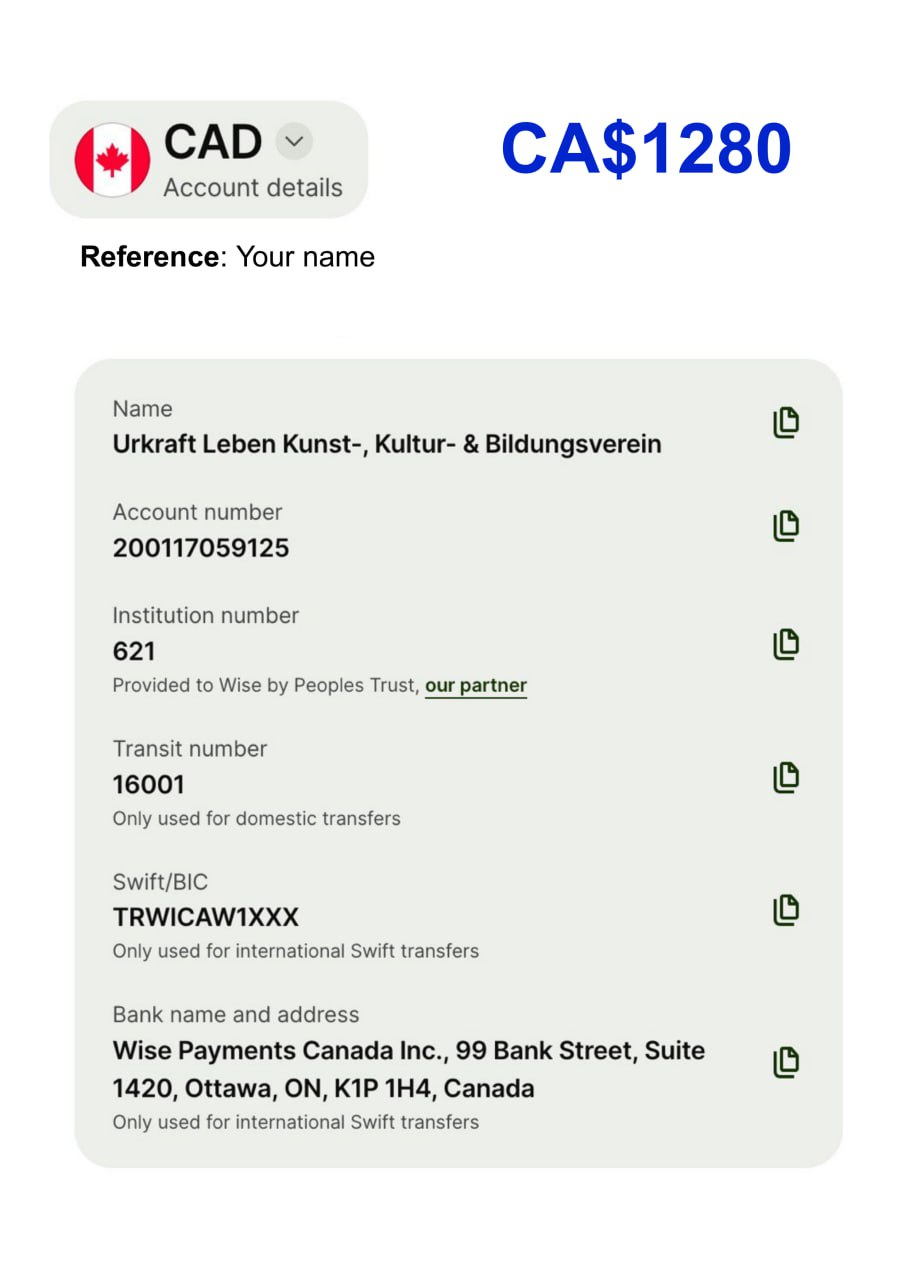Click the 'Only used for domestic transfers' note
905x1280 pixels.
coord(256,818)
